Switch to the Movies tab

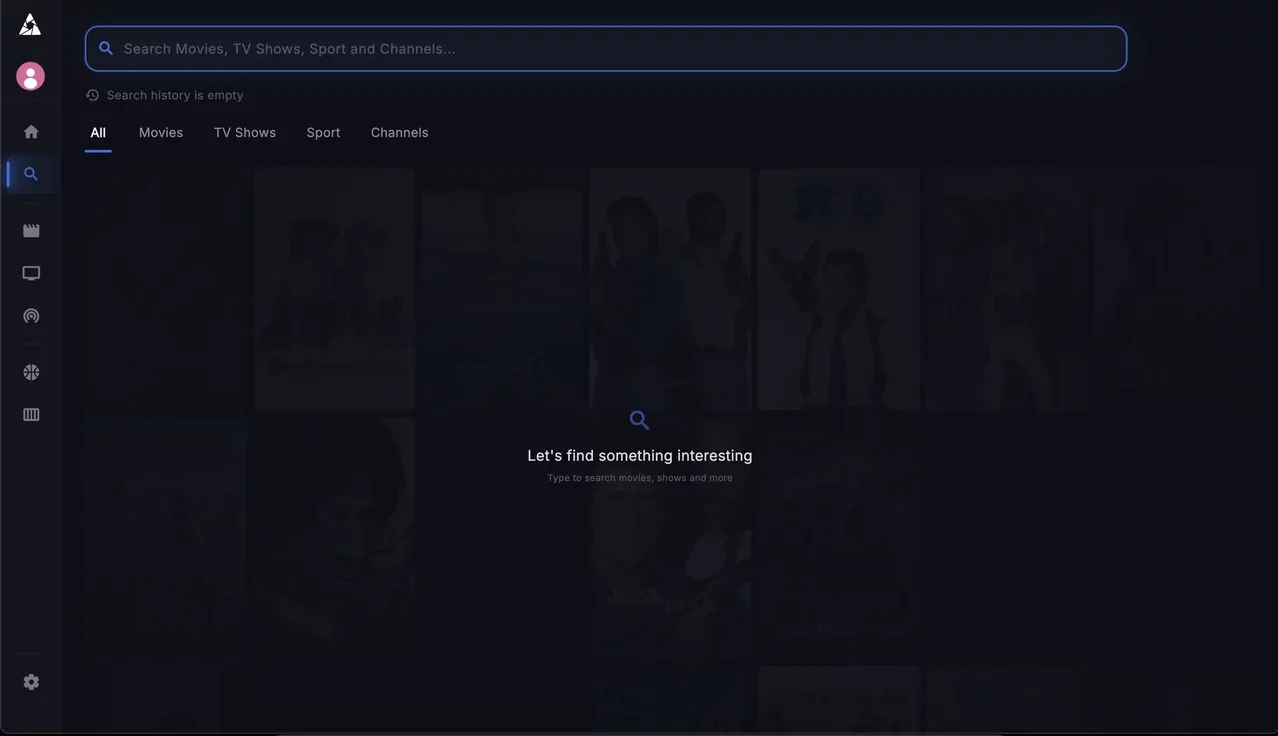(x=161, y=133)
